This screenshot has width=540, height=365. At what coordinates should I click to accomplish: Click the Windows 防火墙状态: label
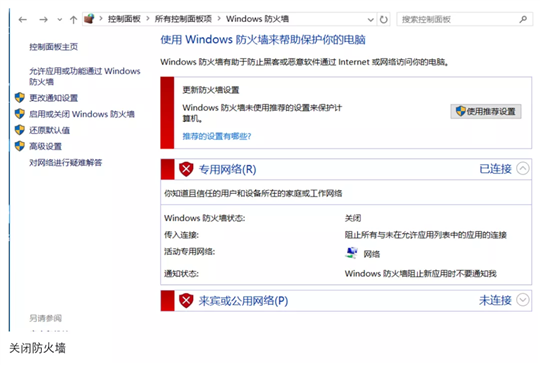(205, 218)
